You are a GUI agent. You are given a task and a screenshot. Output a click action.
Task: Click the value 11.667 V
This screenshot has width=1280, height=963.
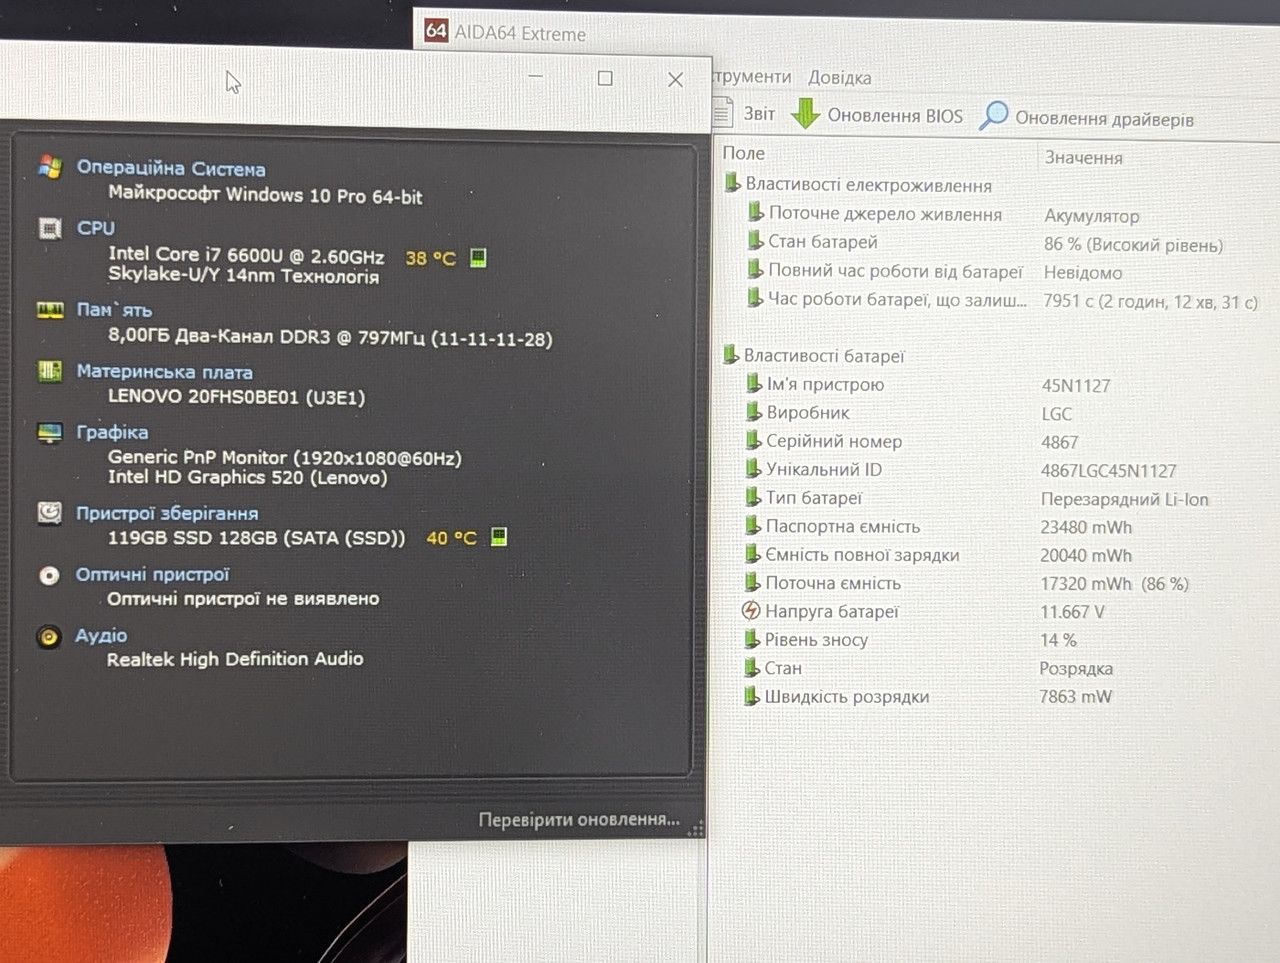pyautogui.click(x=1072, y=612)
